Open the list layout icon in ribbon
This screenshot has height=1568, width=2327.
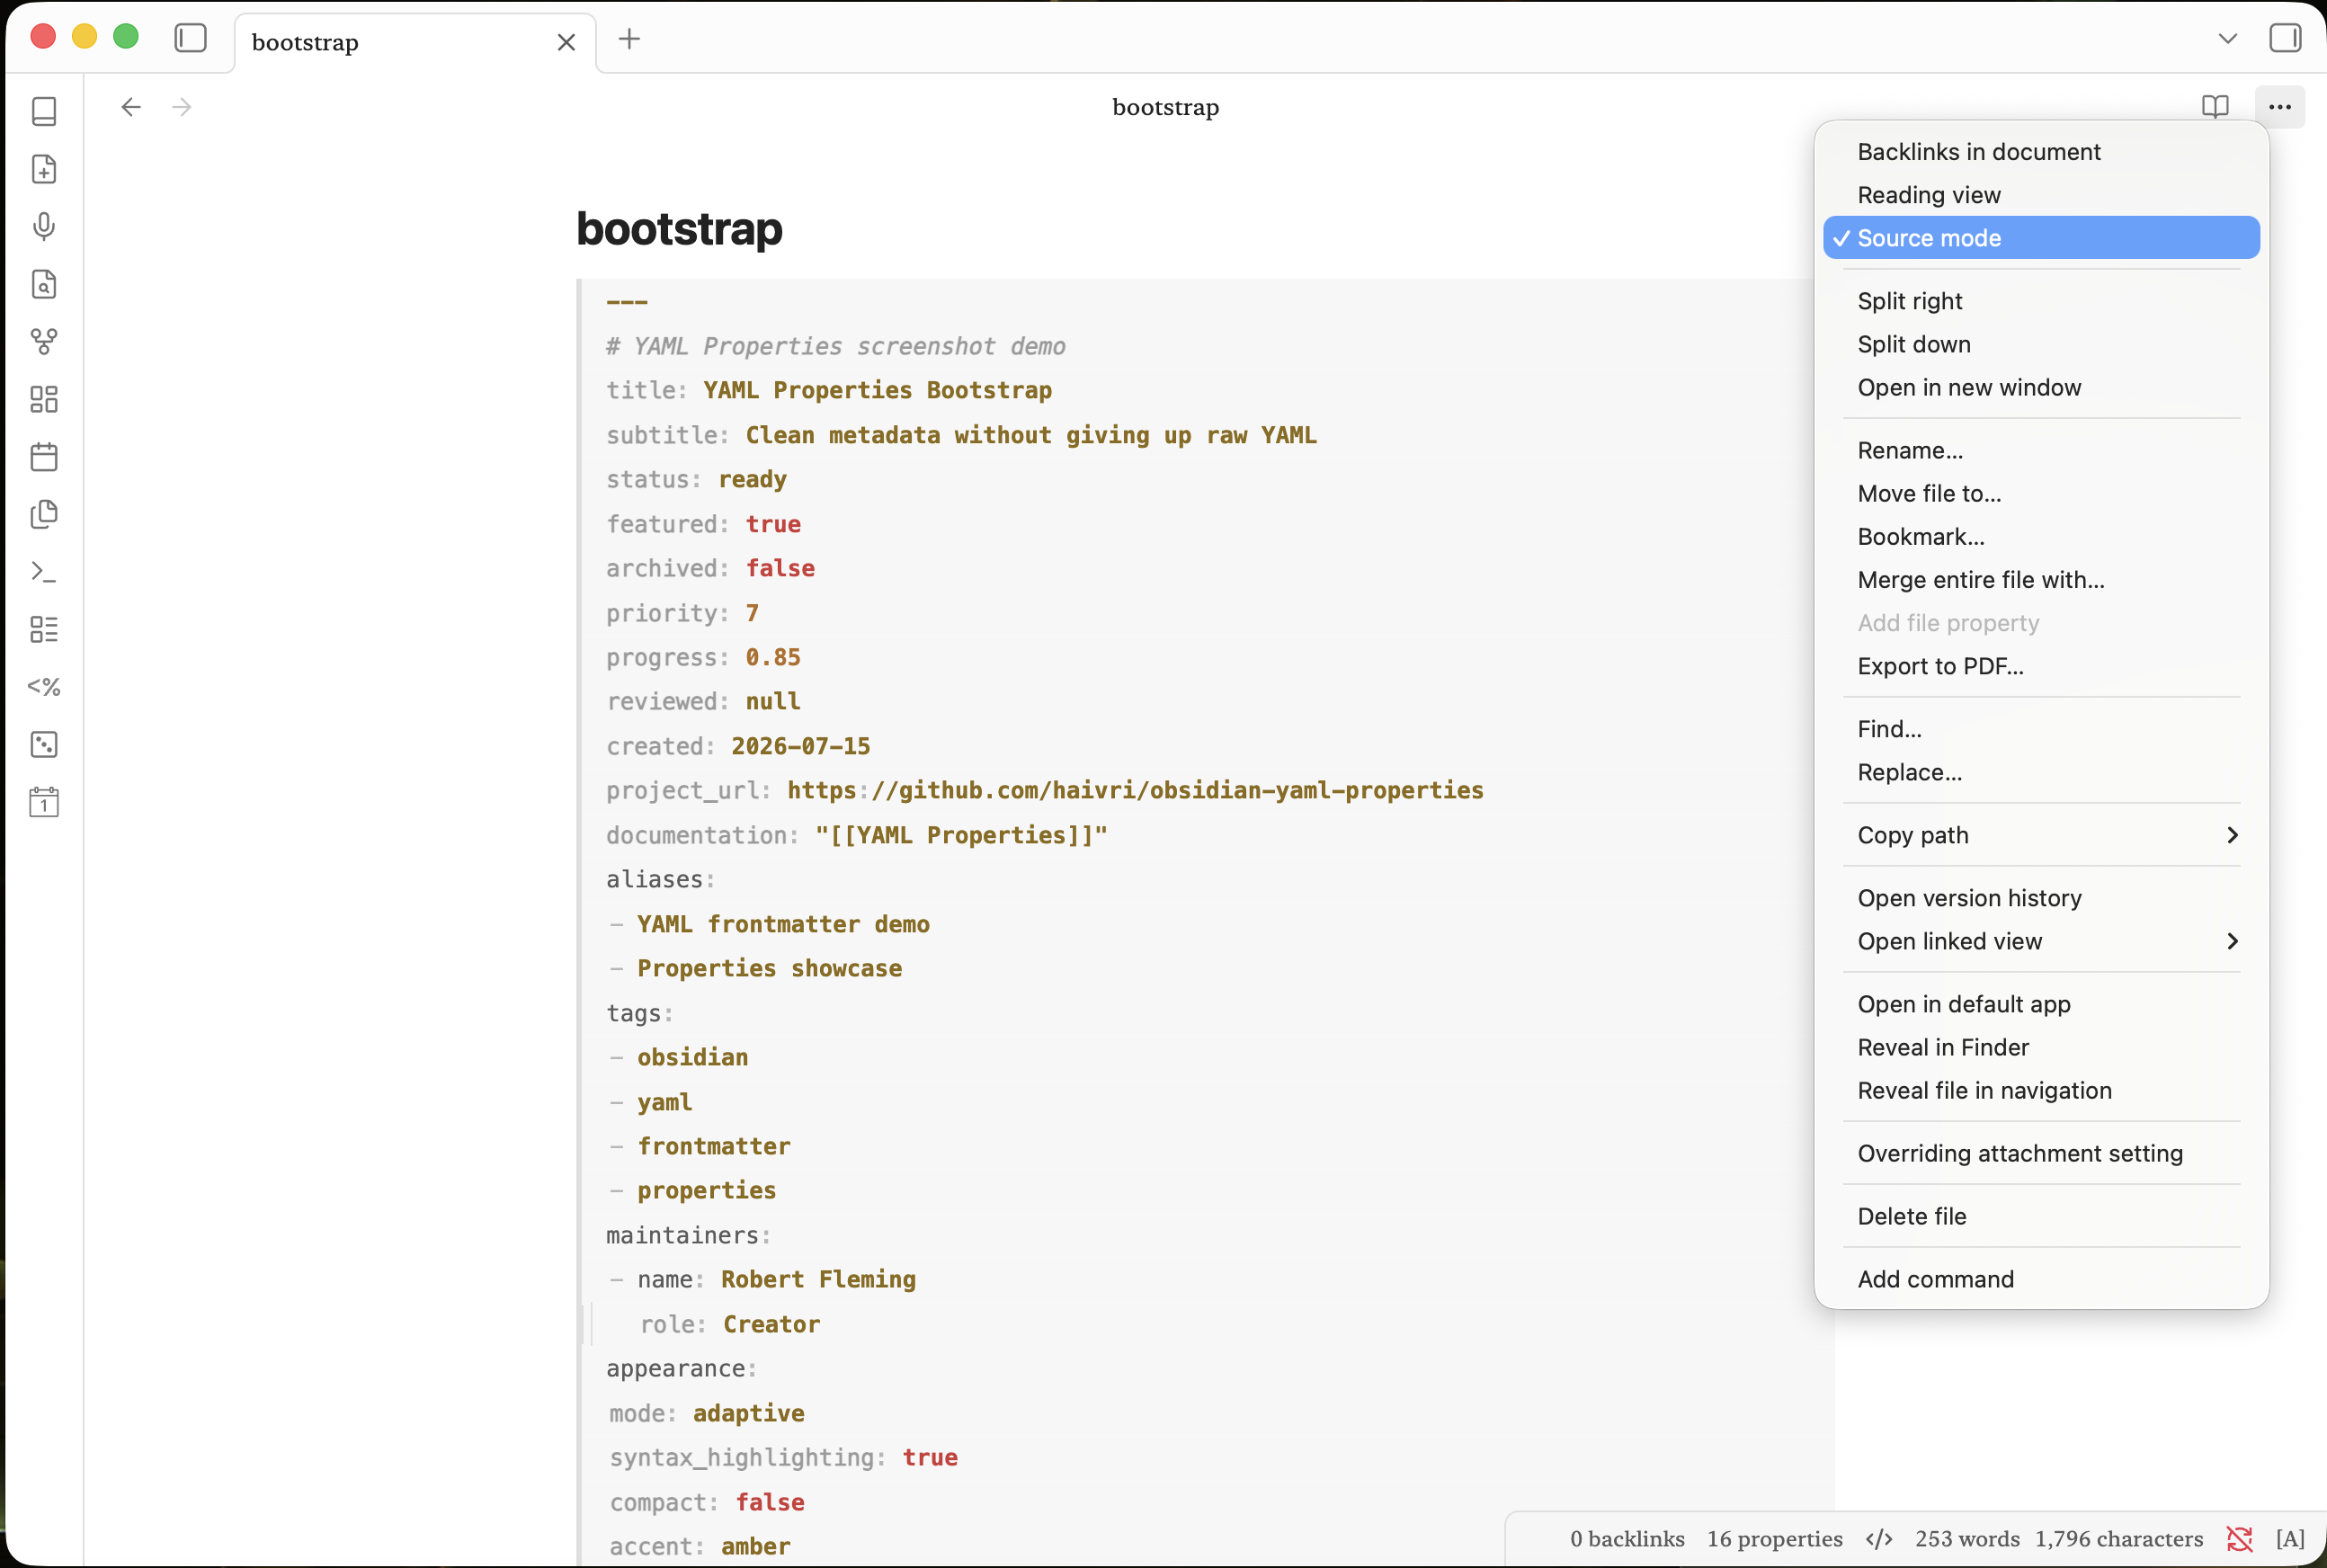(x=44, y=629)
